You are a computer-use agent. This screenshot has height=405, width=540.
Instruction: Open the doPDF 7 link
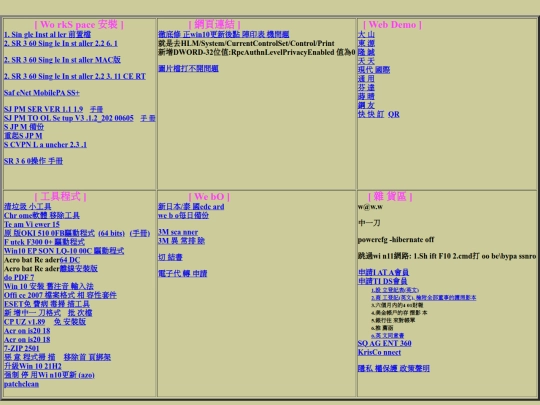pos(19,278)
